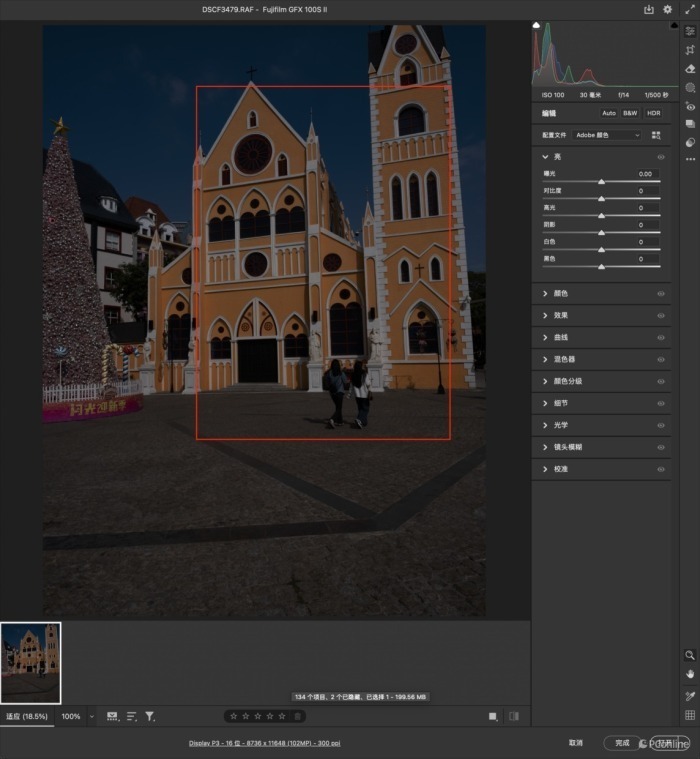
Task: Switch to single view mode icon
Action: (x=493, y=716)
